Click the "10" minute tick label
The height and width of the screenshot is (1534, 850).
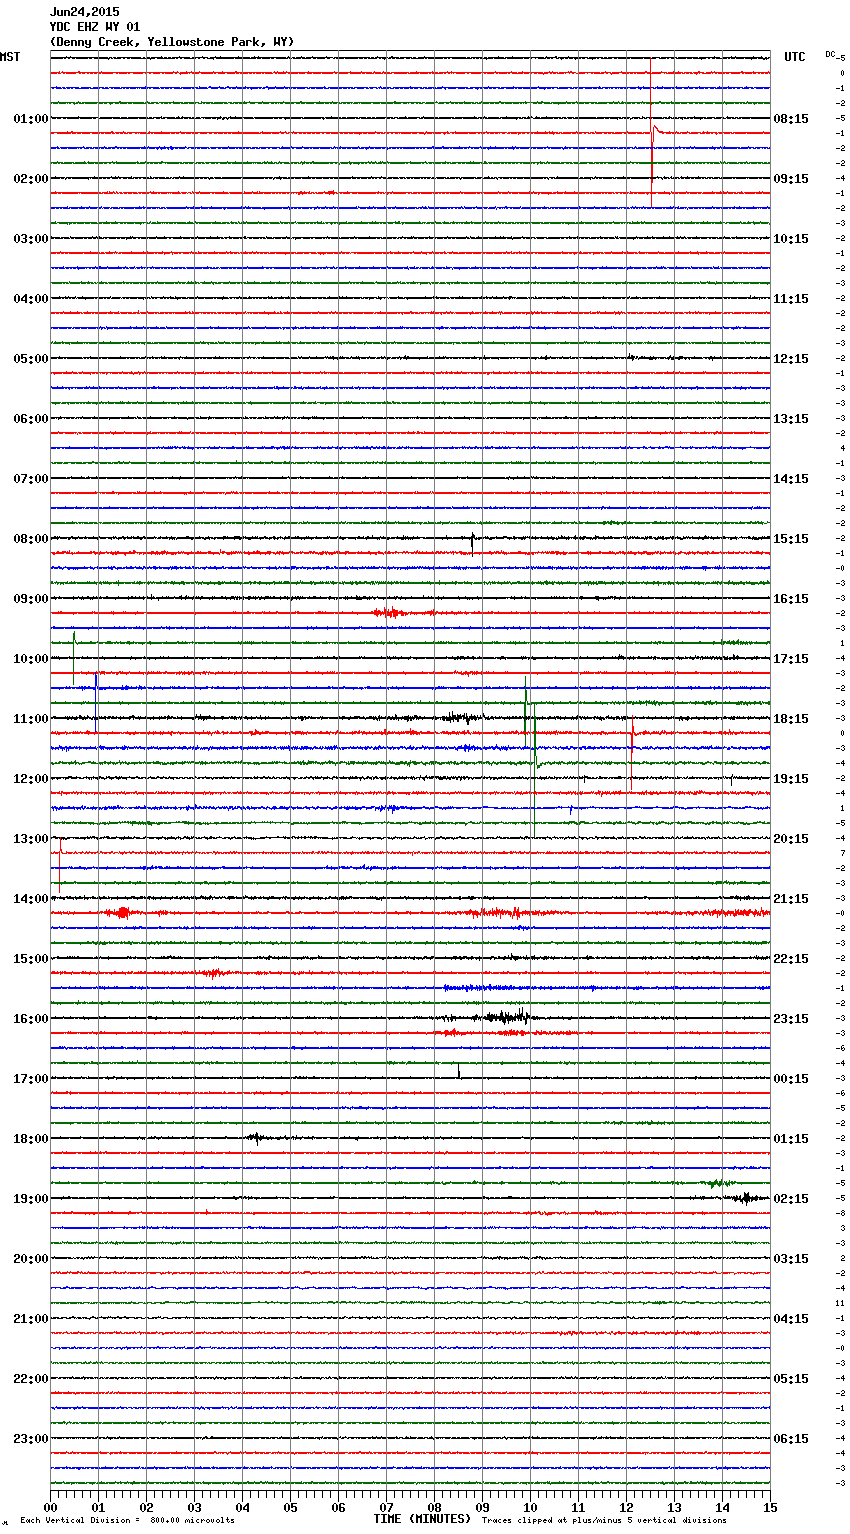click(x=530, y=1507)
